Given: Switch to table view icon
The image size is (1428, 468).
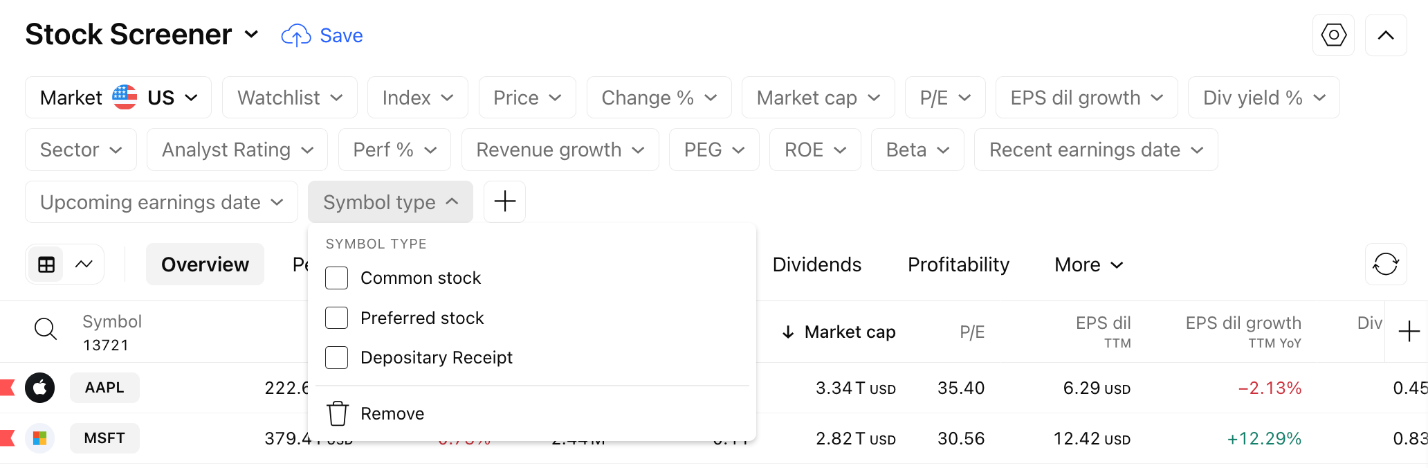Looking at the screenshot, I should [46, 265].
